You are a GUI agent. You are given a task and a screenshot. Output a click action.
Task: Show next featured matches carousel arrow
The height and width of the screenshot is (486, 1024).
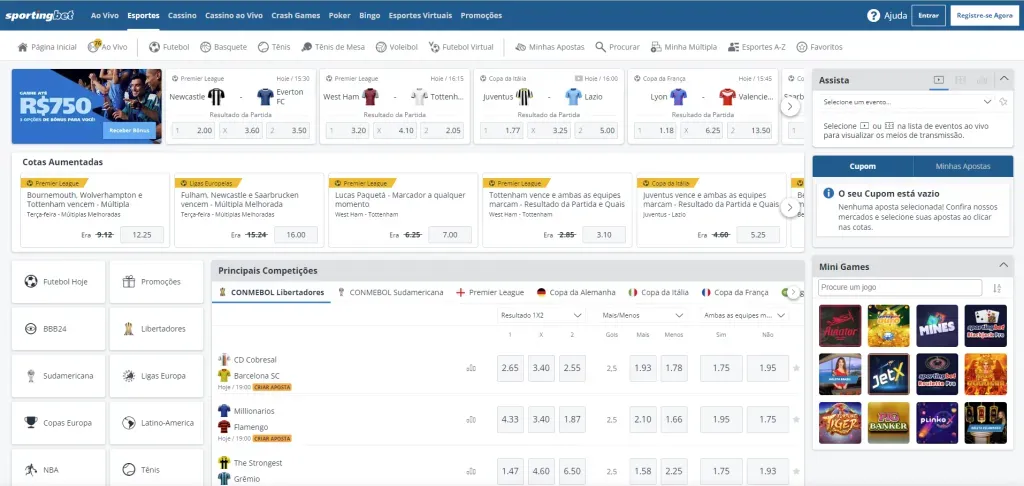pos(790,106)
